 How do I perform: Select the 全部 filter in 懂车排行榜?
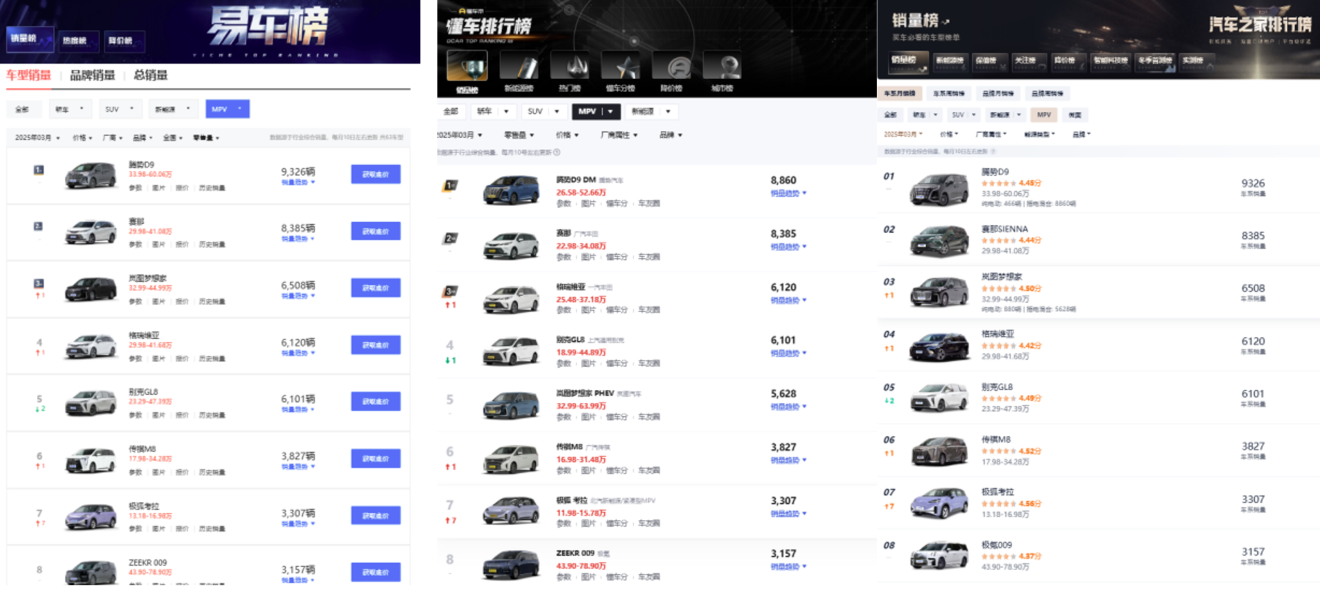point(451,112)
